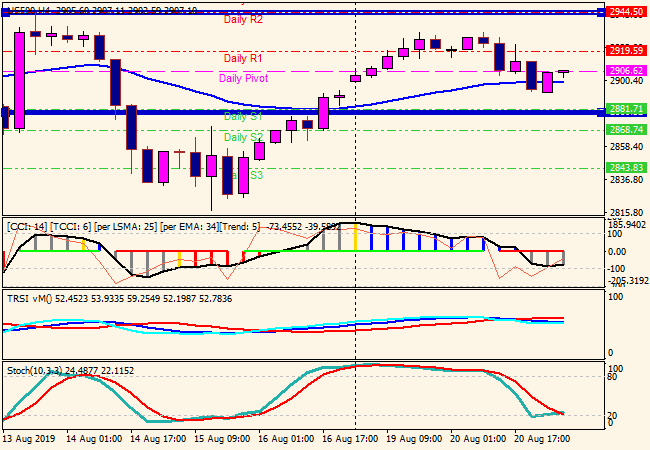This screenshot has height=450, width=650.
Task: Click the 2944.50 price tag
Action: click(x=626, y=12)
